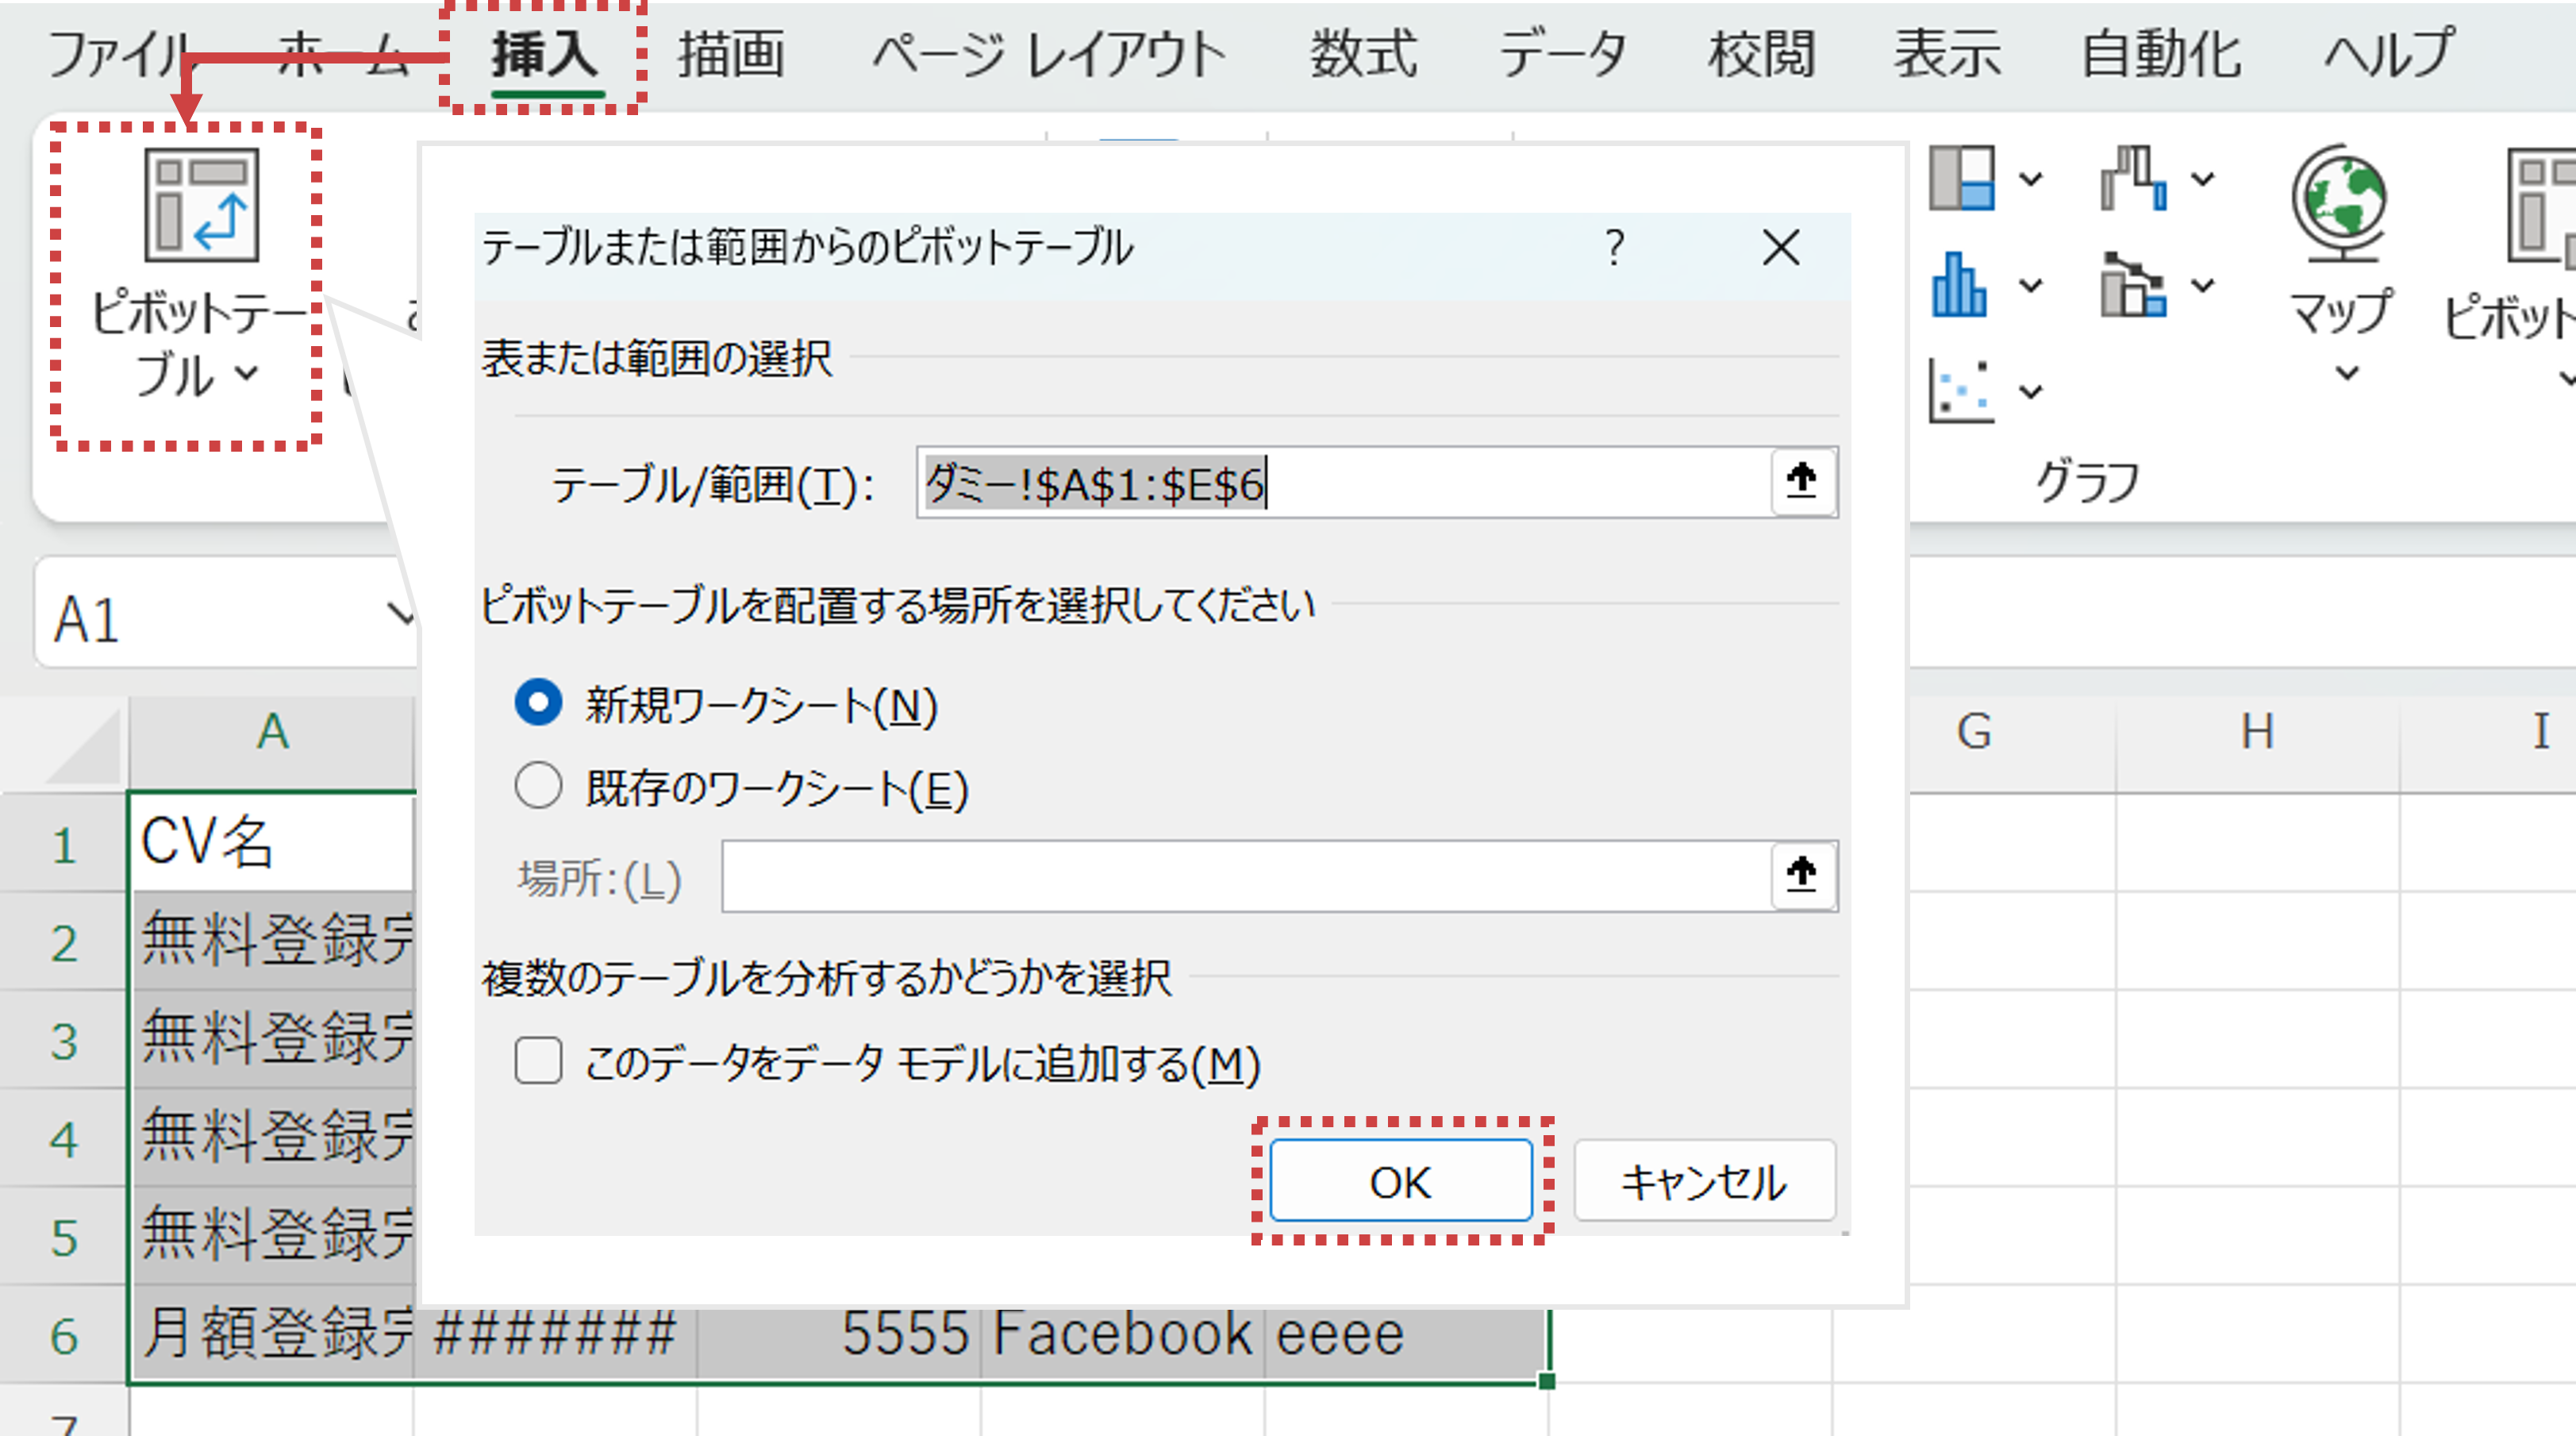Viewport: 2576px width, 1436px height.
Task: Select the 既存のワークシート radio button
Action: point(538,786)
